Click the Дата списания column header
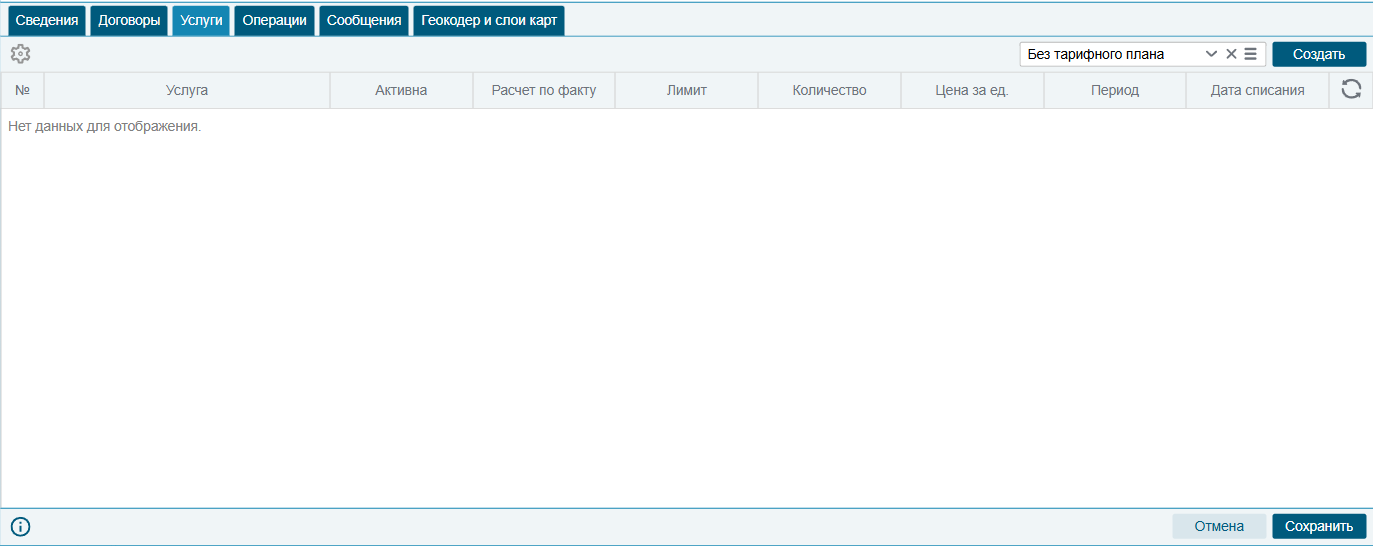Image resolution: width=1373 pixels, height=546 pixels. point(1257,90)
